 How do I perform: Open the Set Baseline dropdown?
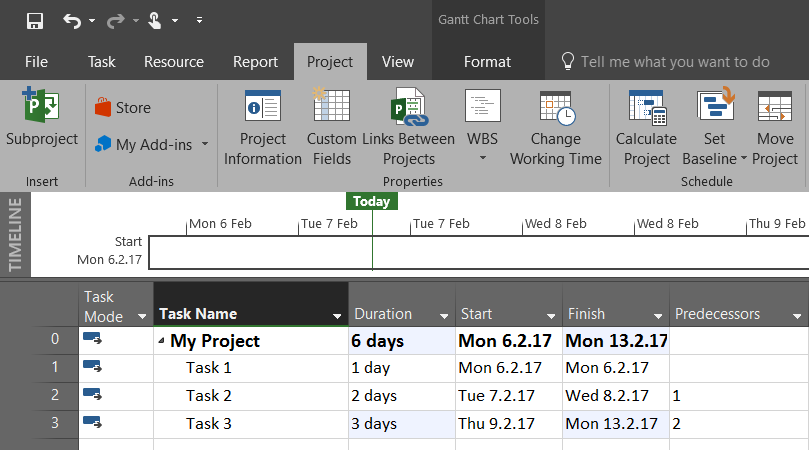tap(744, 159)
